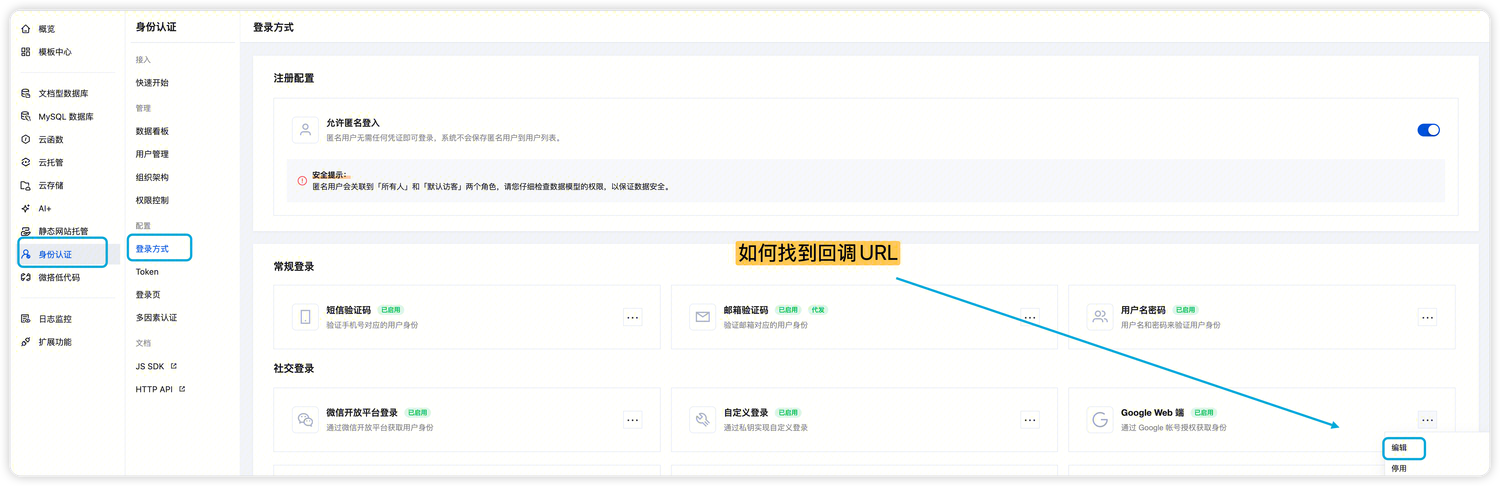Click the 云函数 icon in sidebar
The width and height of the screenshot is (1500, 486).
26,140
